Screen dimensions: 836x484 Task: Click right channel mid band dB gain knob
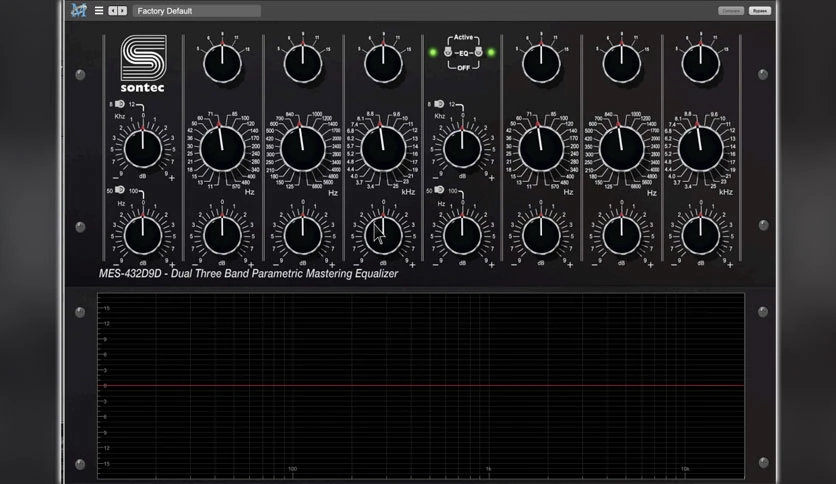622,235
